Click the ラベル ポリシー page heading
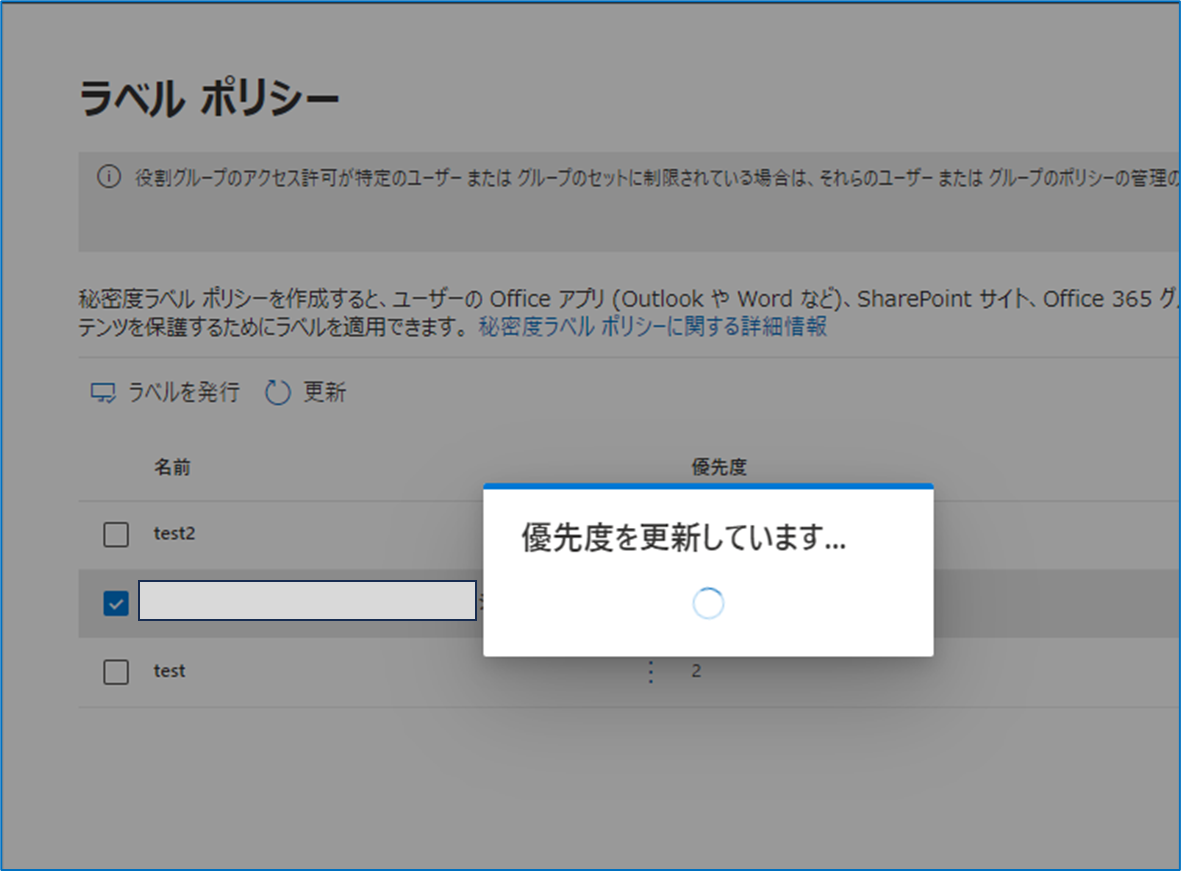The width and height of the screenshot is (1181, 871). pyautogui.click(x=209, y=99)
